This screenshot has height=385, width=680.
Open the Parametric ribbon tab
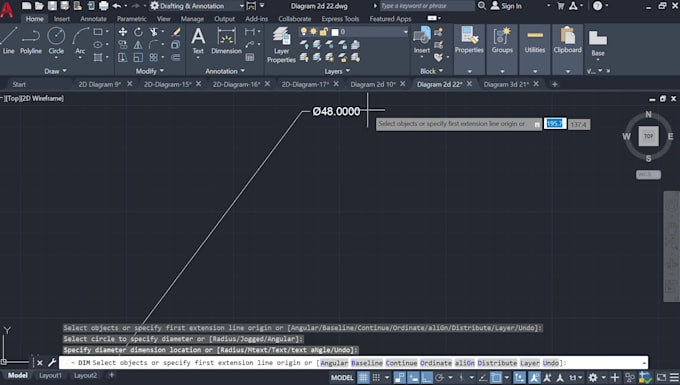131,19
